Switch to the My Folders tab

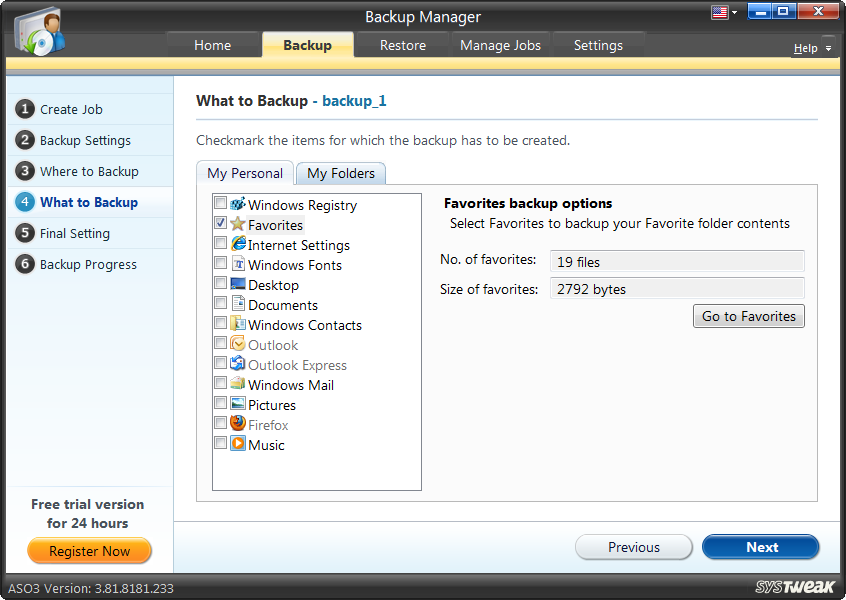(x=340, y=173)
